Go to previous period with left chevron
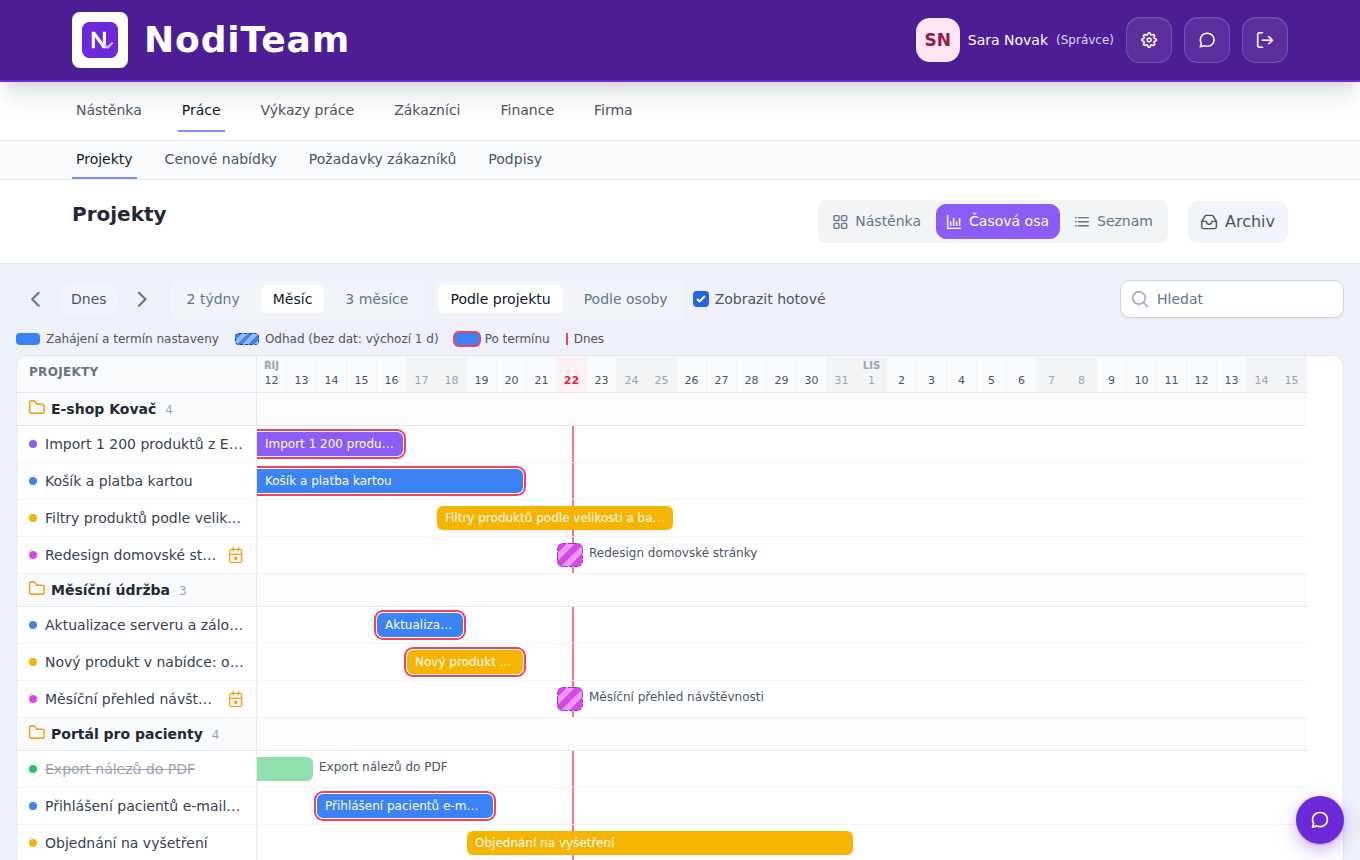This screenshot has height=860, width=1360. pos(36,299)
